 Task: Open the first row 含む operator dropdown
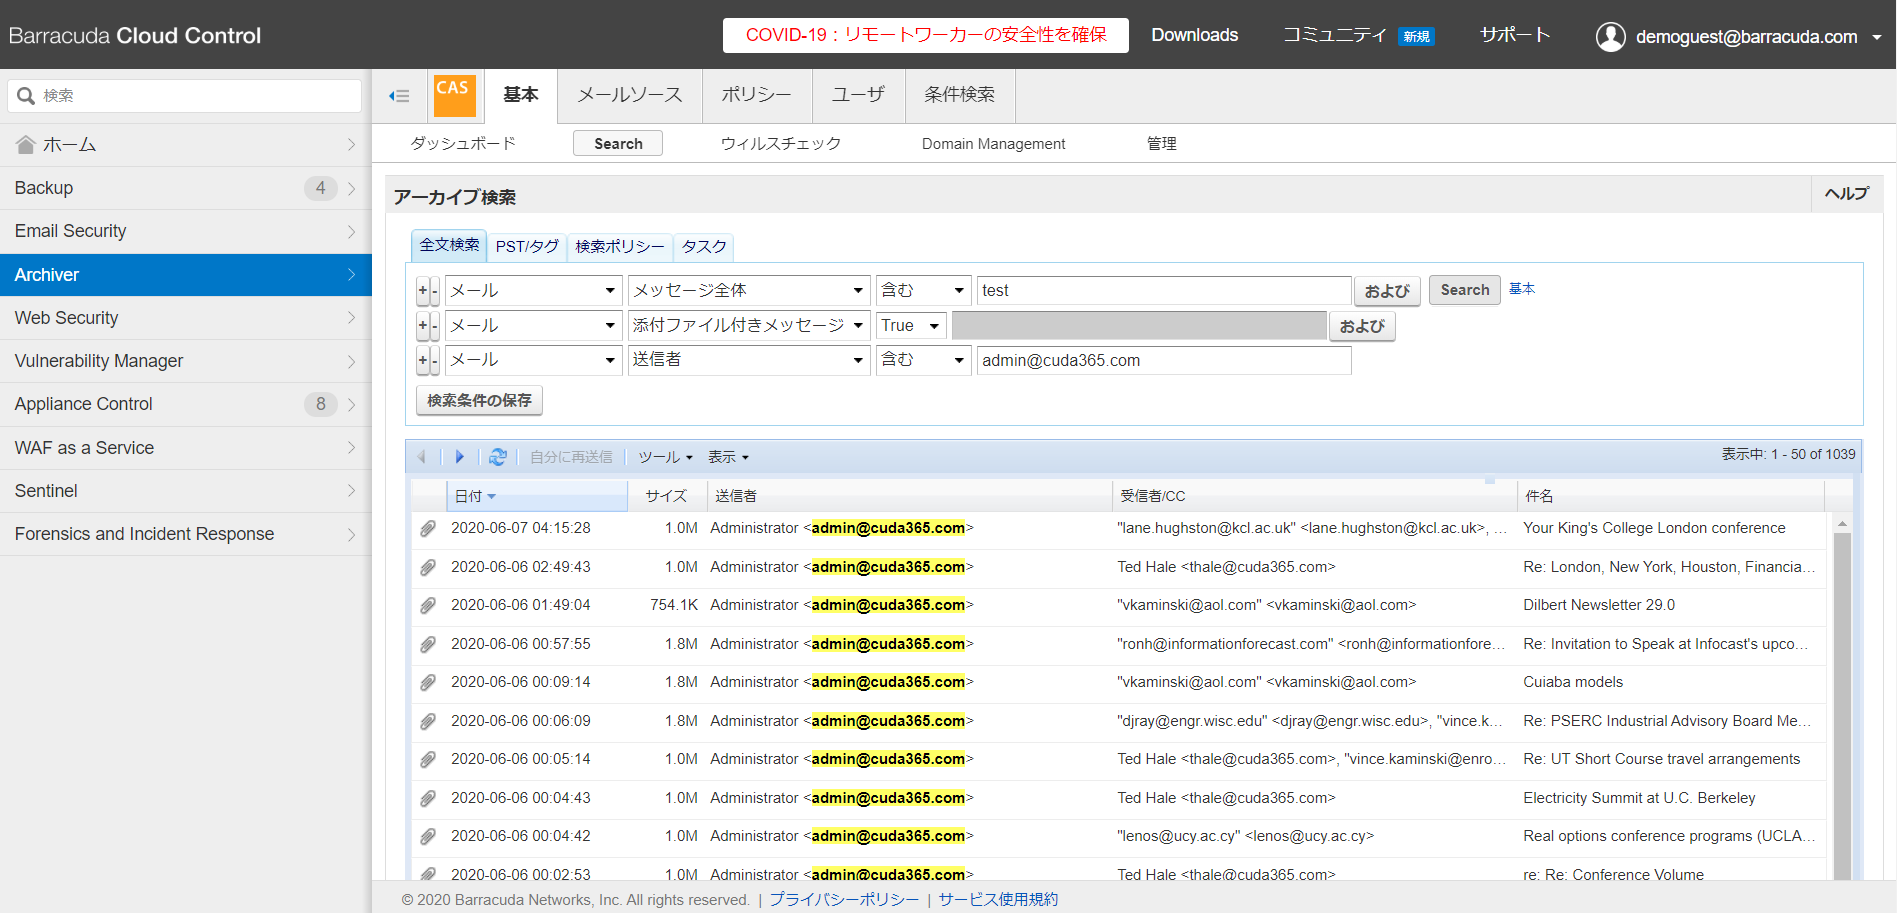923,290
